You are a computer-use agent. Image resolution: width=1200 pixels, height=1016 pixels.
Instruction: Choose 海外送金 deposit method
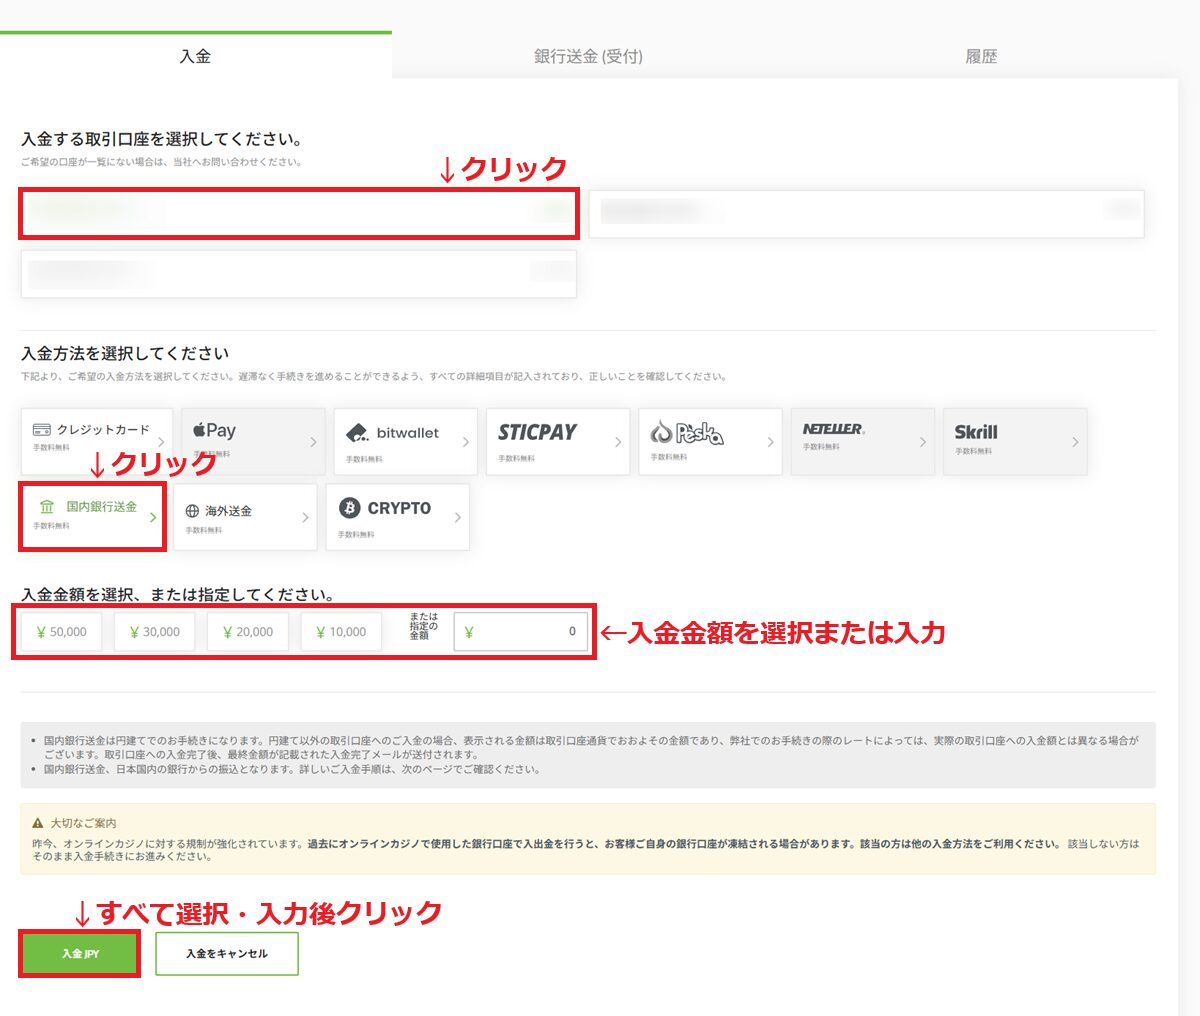[x=245, y=517]
